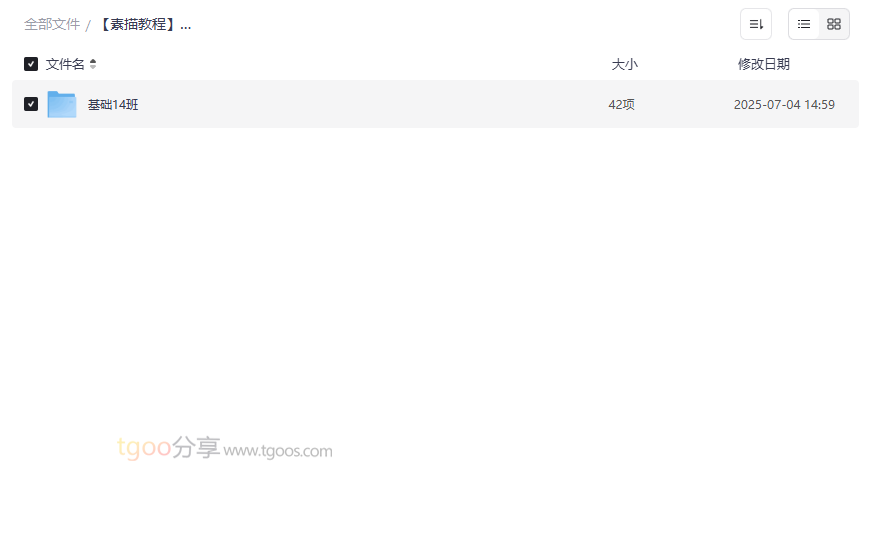Switch to grid thumbnail view
This screenshot has height=538, width=874.
[833, 24]
